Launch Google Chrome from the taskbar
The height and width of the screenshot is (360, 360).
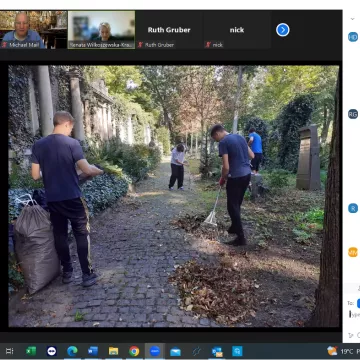pyautogui.click(x=134, y=351)
